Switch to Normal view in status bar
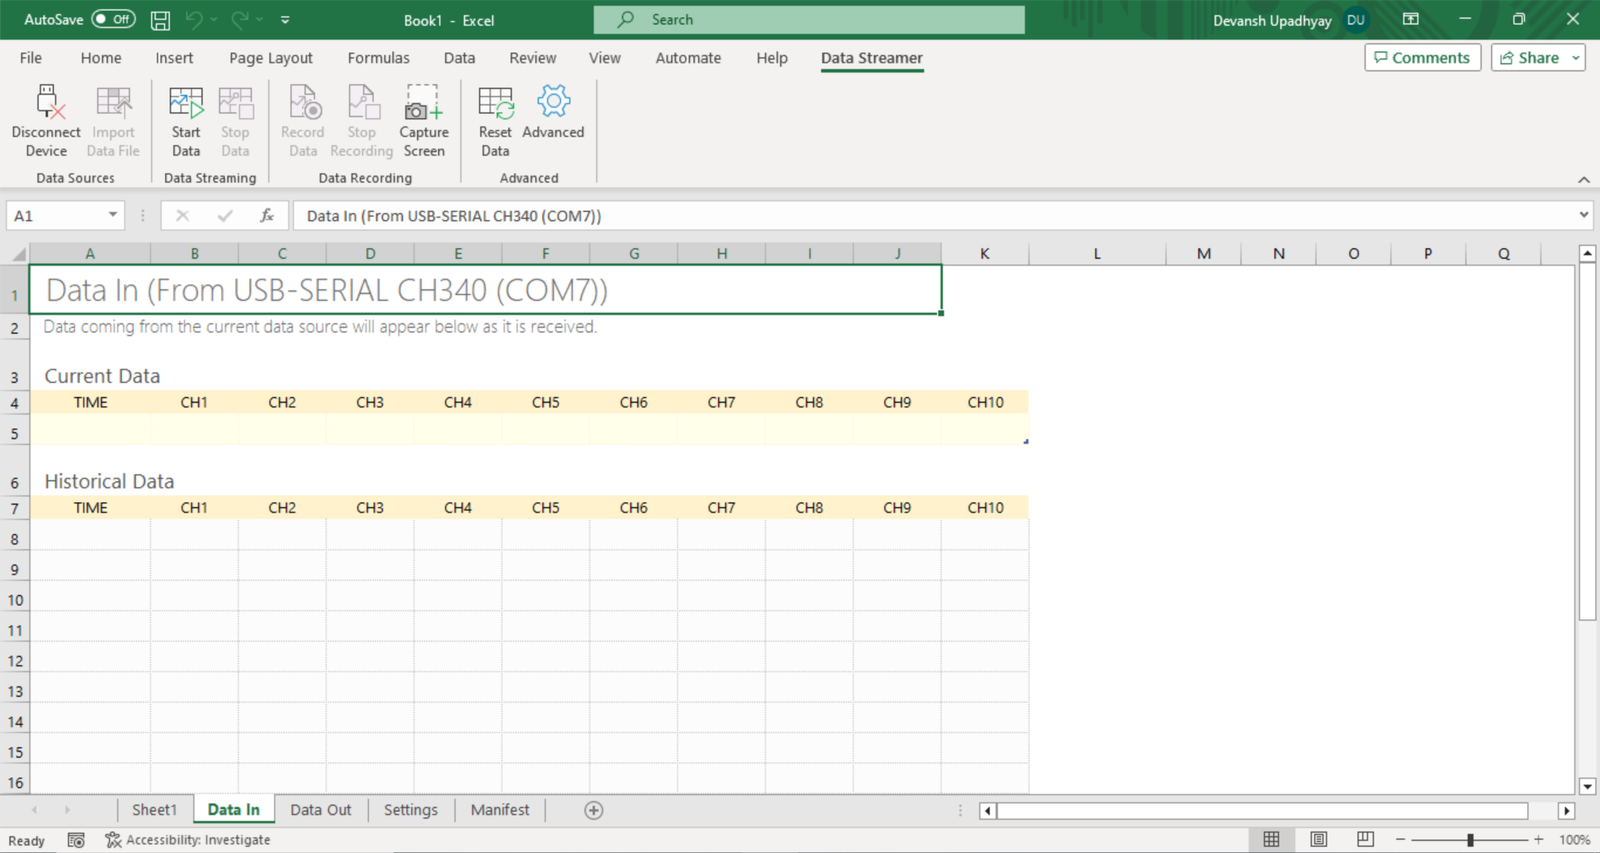The height and width of the screenshot is (853, 1600). [1271, 840]
